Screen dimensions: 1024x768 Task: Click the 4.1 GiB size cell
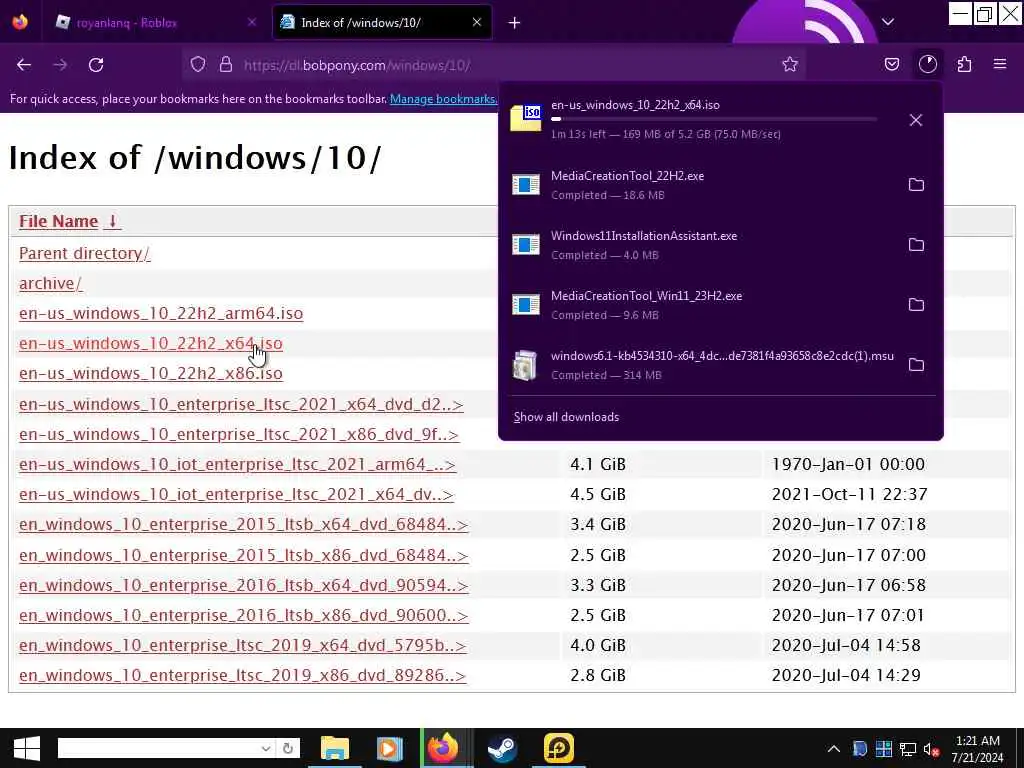tap(598, 464)
